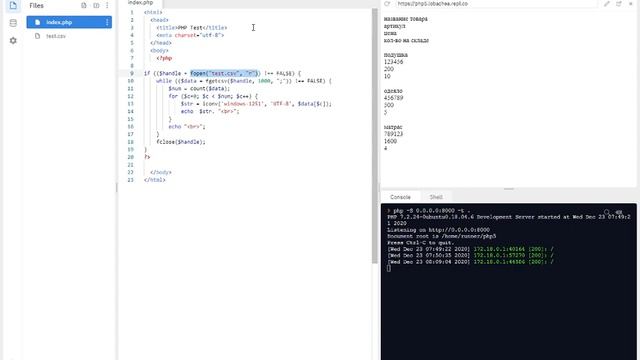Switch to the index.php editor tab
Screen dimensions: 640x360
pyautogui.click(x=140, y=3)
